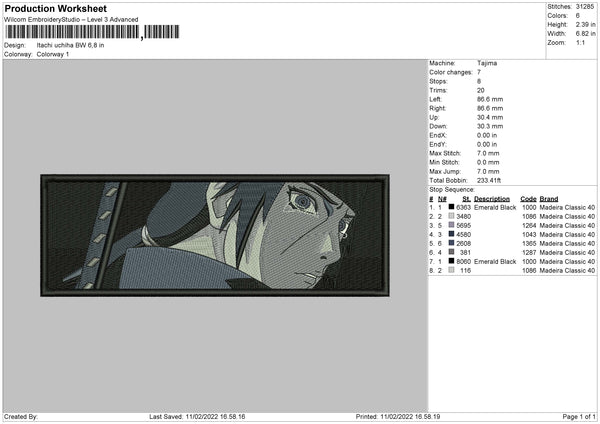
Task: Click 'Emerald Black' in stop row 1
Action: [495, 207]
